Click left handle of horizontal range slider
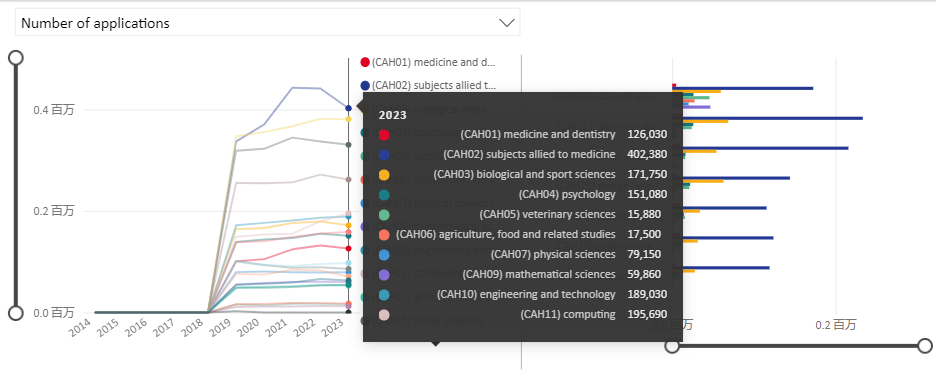The height and width of the screenshot is (379, 936). pos(672,346)
